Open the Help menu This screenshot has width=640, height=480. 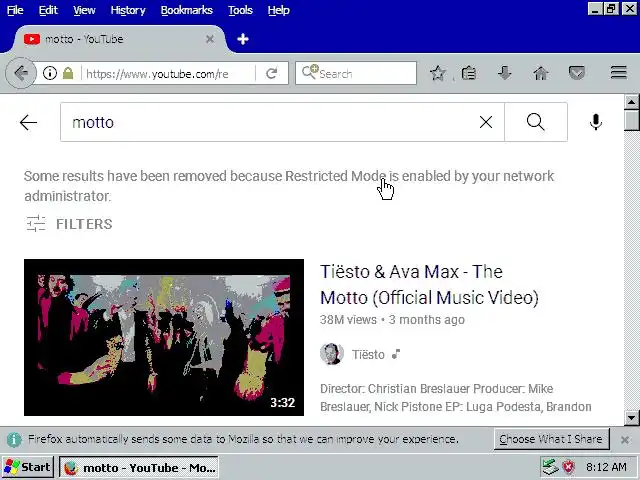point(278,10)
